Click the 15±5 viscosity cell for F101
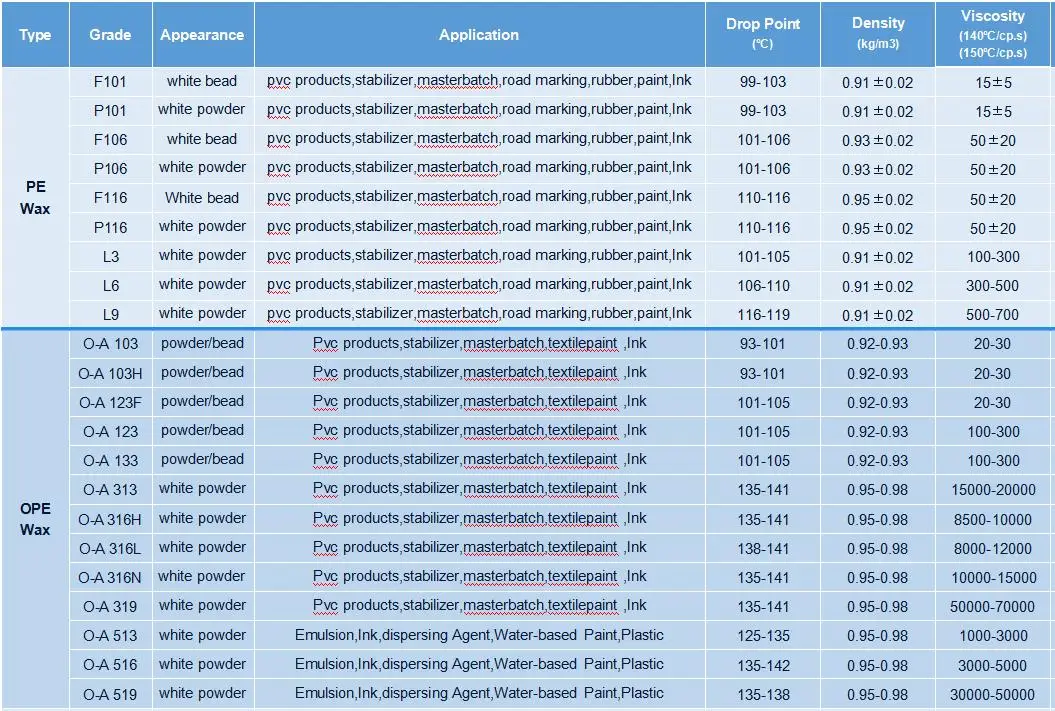This screenshot has width=1055, height=711. pyautogui.click(x=993, y=82)
